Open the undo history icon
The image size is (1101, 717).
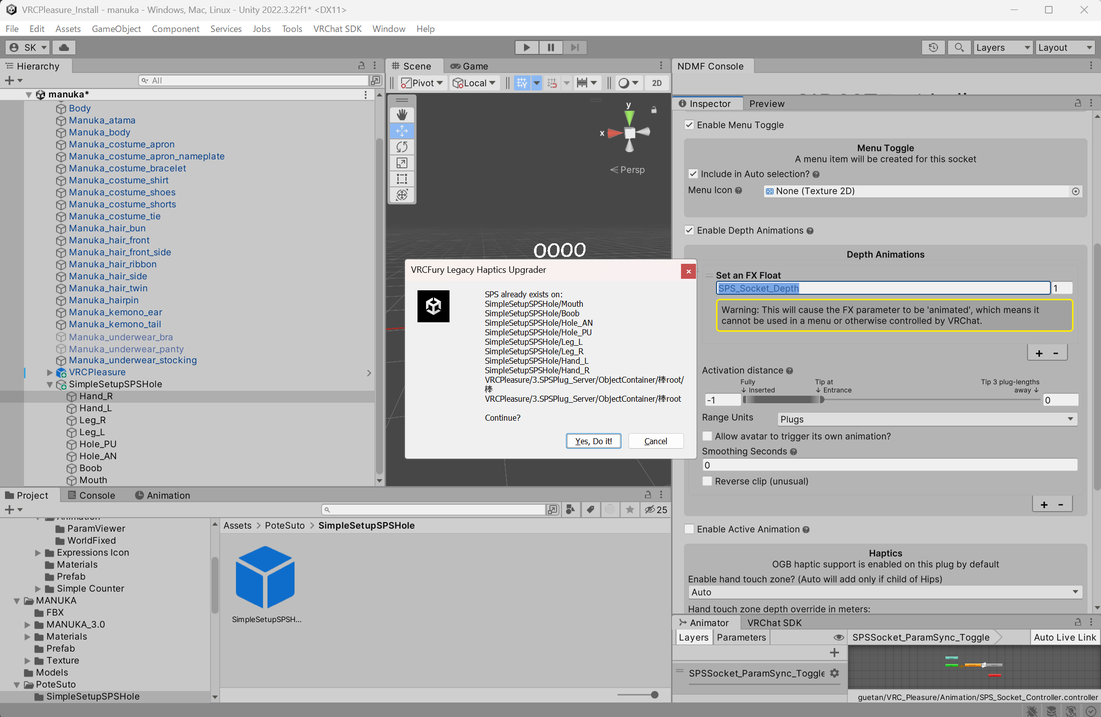tap(933, 47)
